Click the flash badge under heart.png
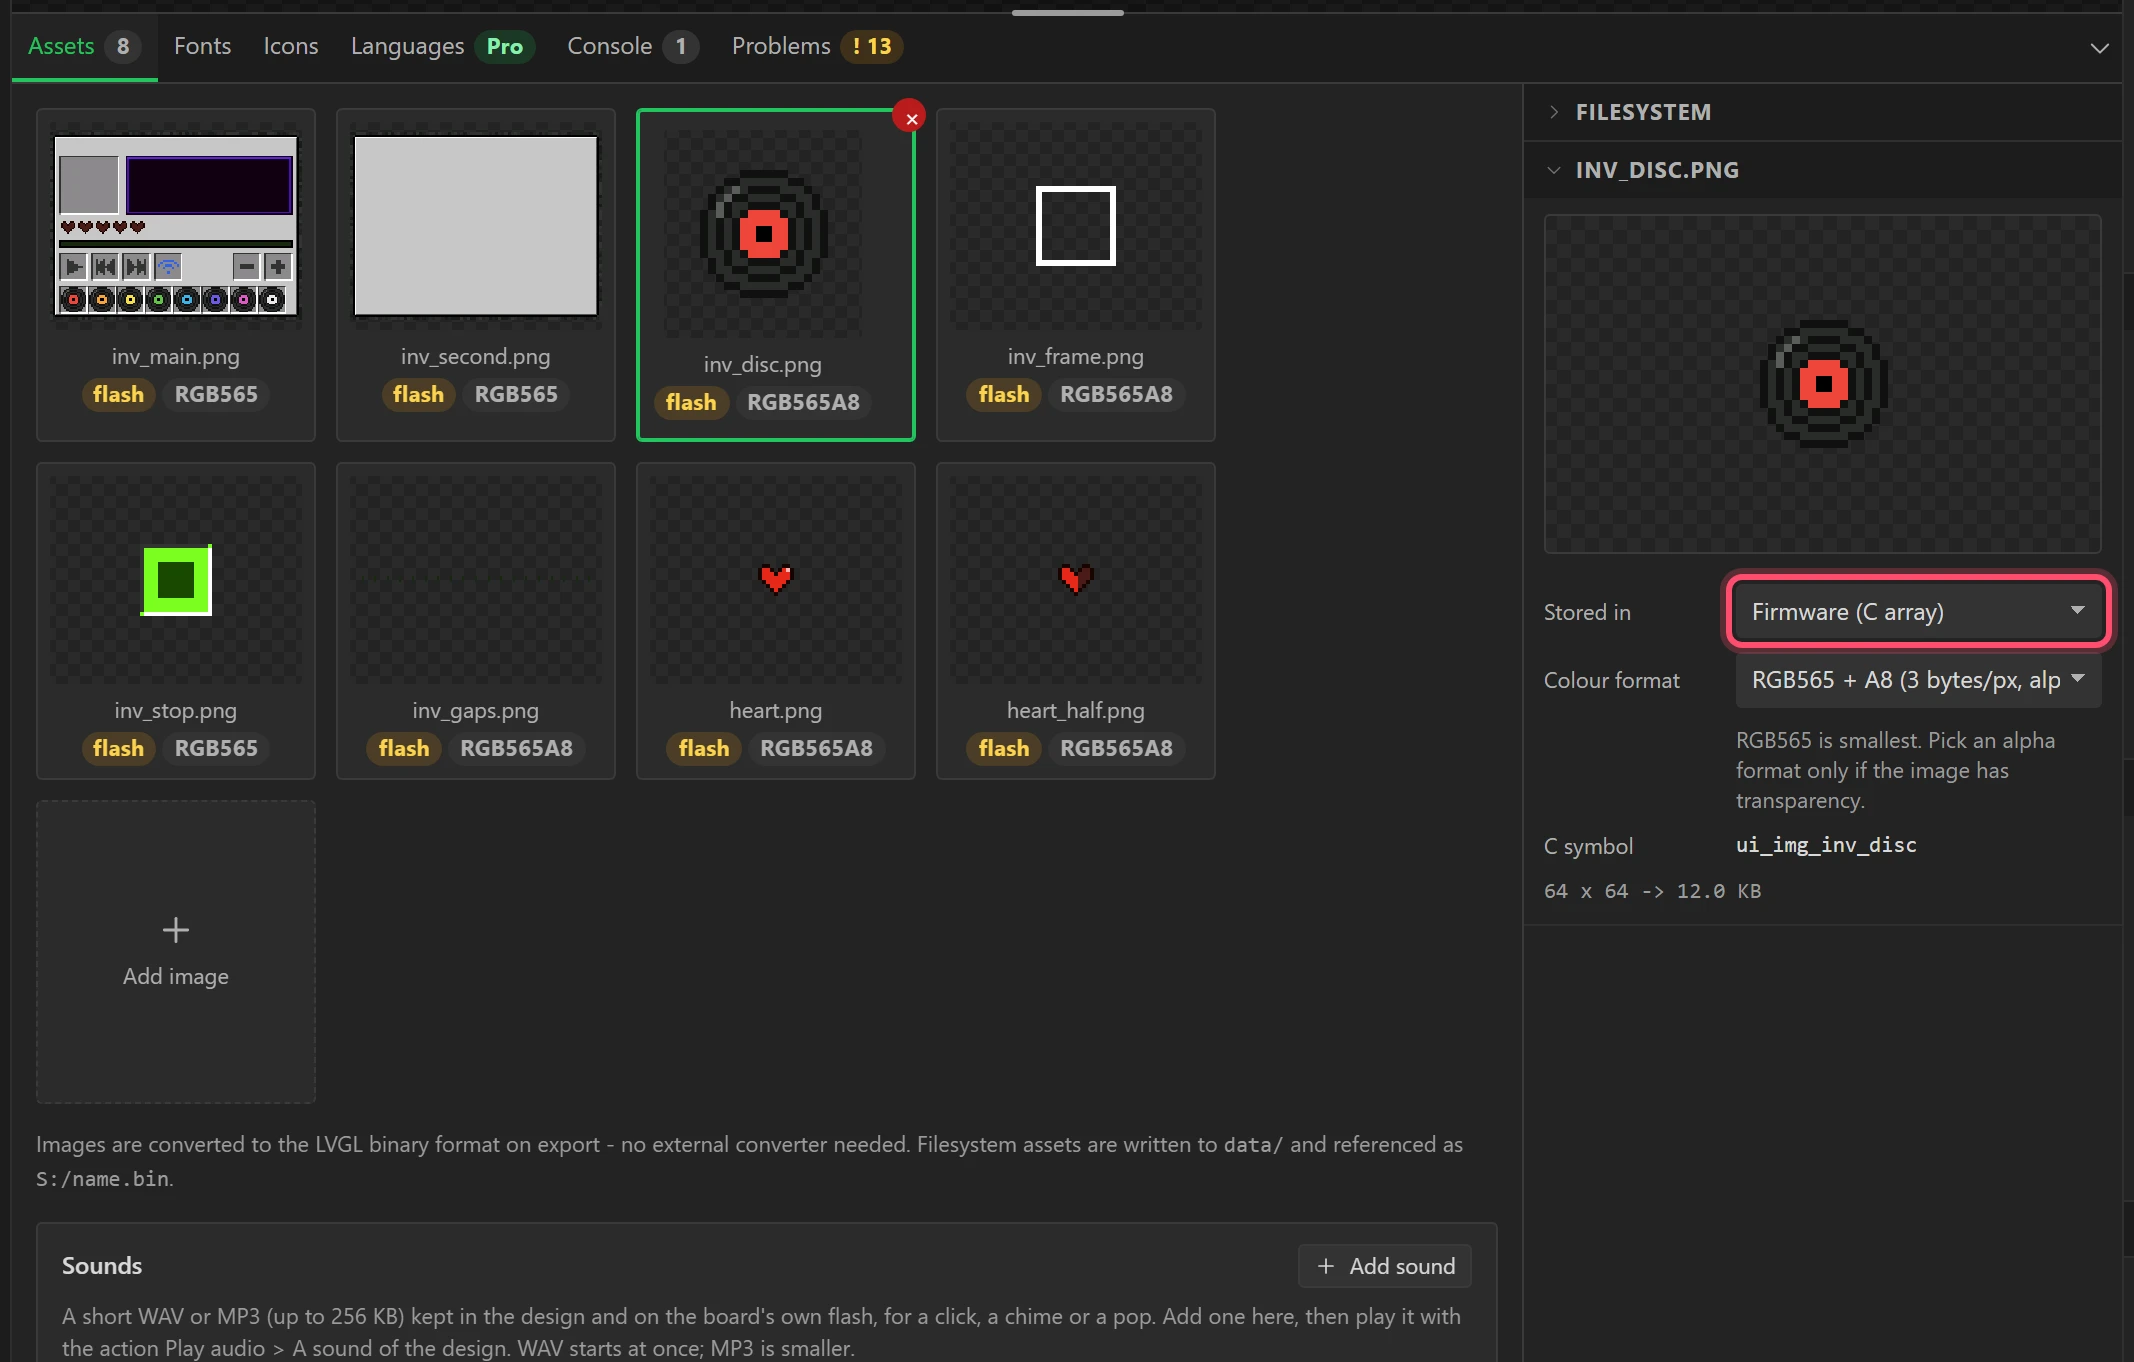 (x=704, y=748)
